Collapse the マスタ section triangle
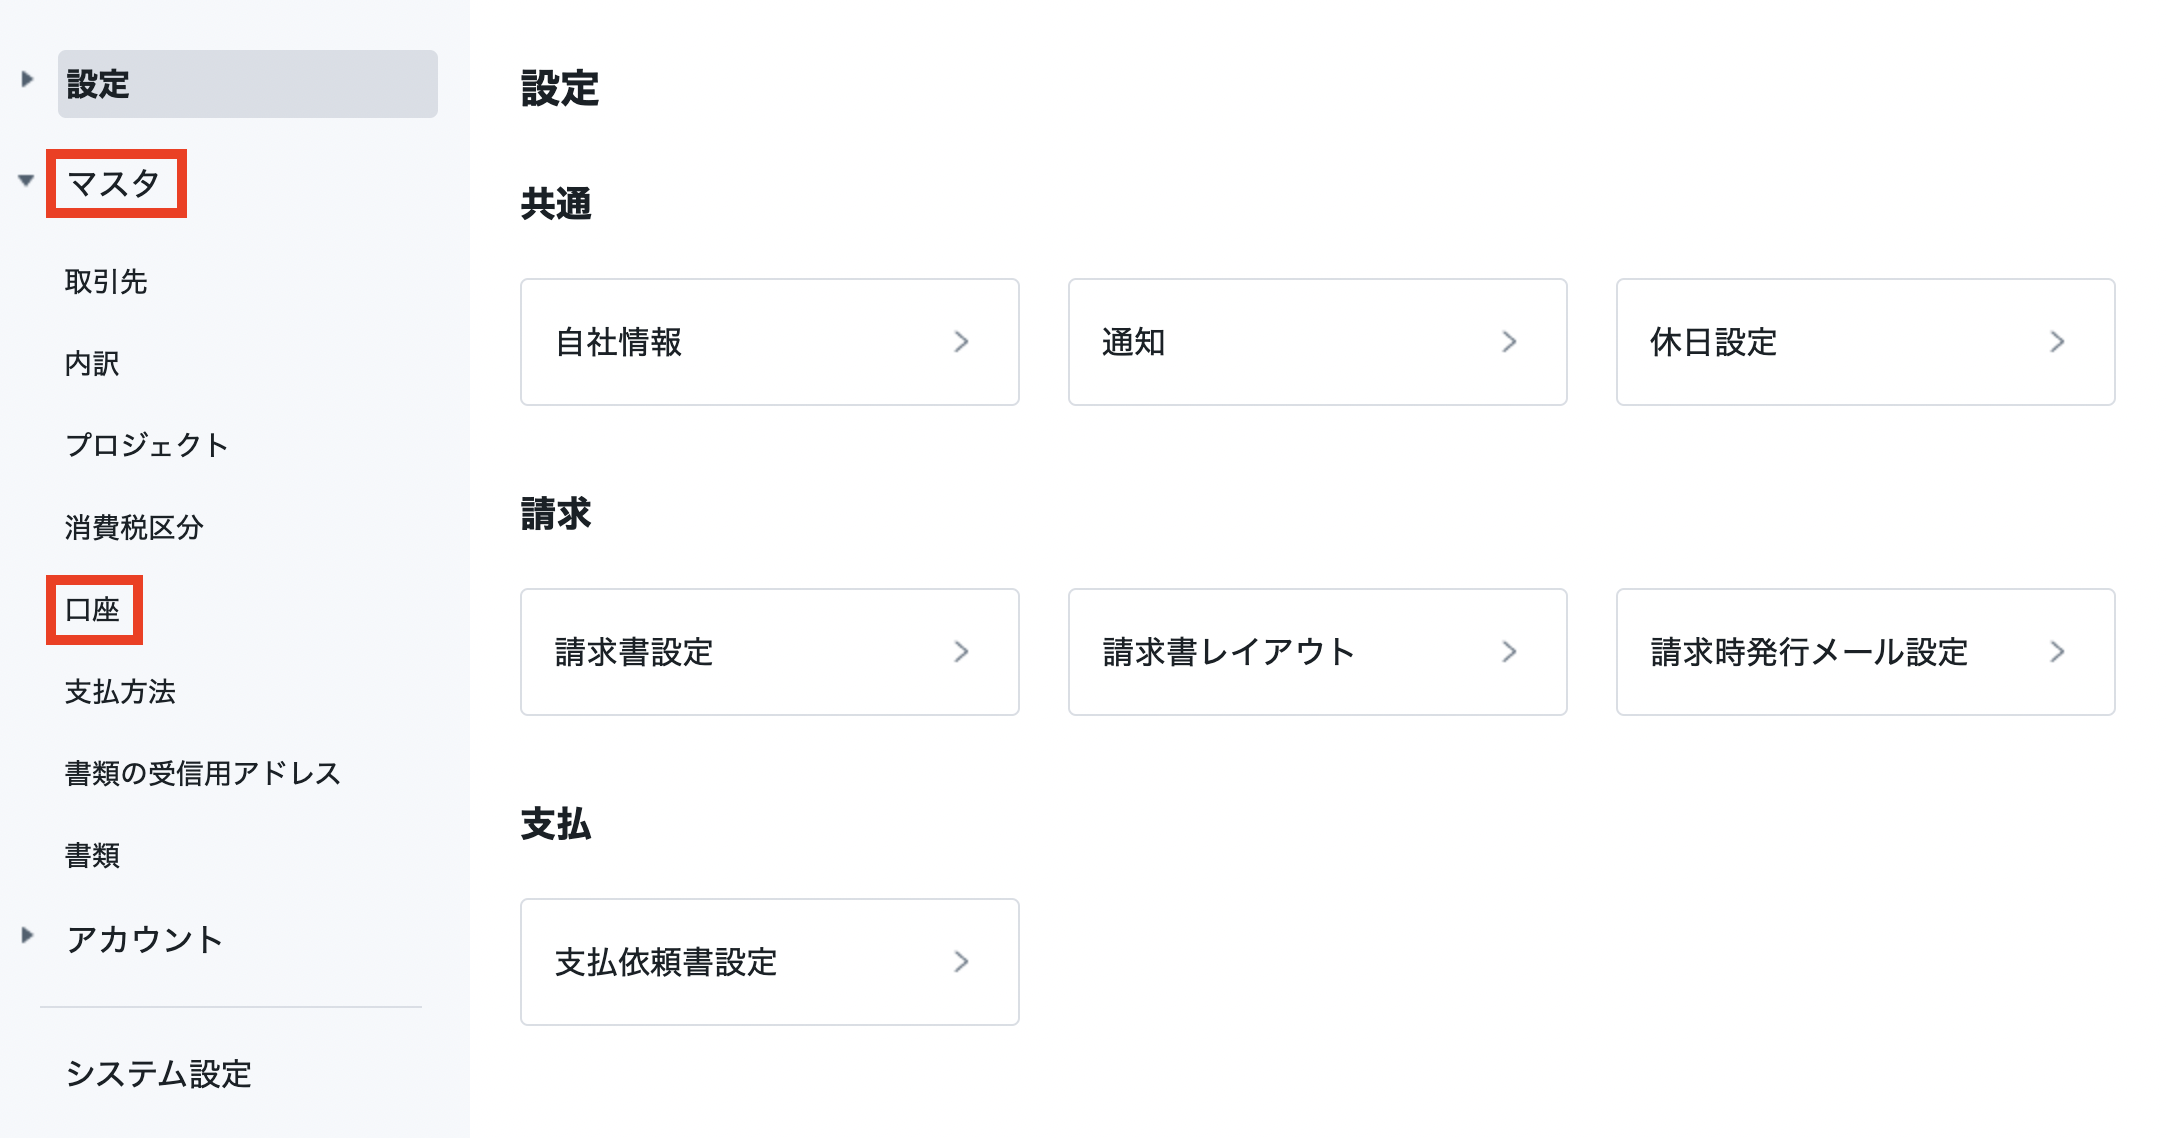This screenshot has height=1138, width=2166. pyautogui.click(x=26, y=181)
